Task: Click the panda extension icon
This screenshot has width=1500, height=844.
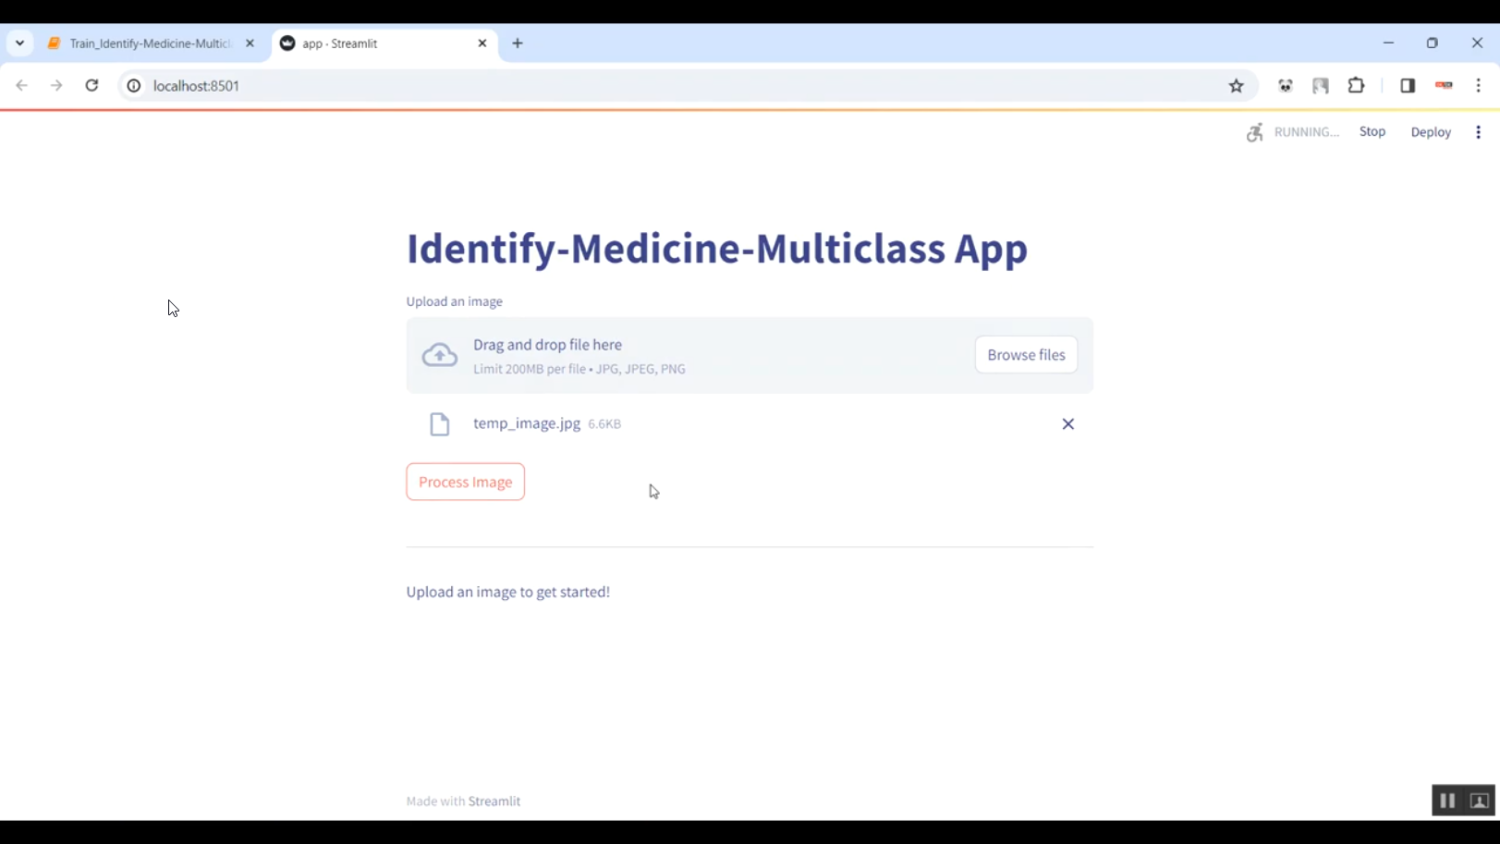Action: pyautogui.click(x=1285, y=86)
